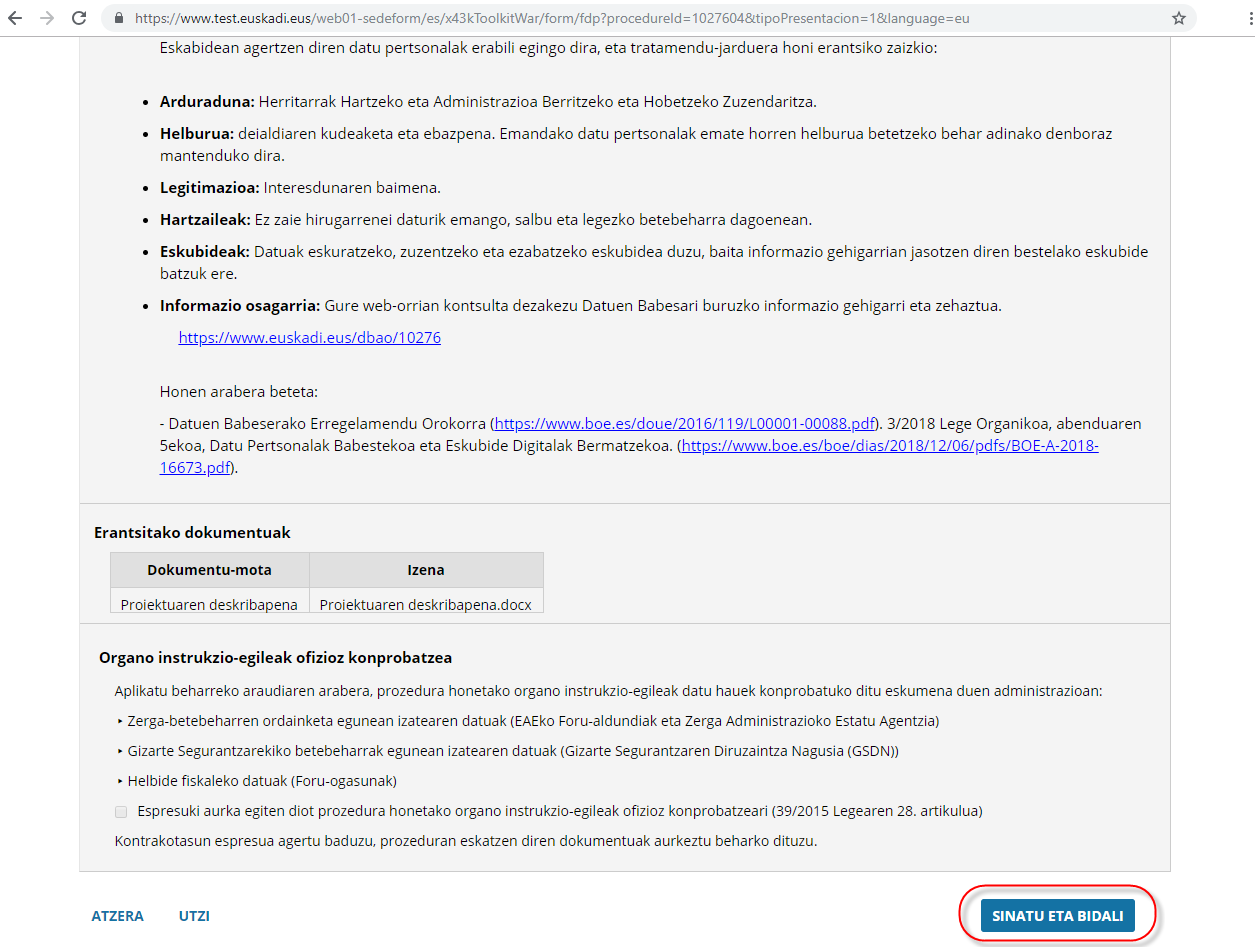Click UTZI to quit the form
This screenshot has height=947, width=1255.
pyautogui.click(x=194, y=916)
